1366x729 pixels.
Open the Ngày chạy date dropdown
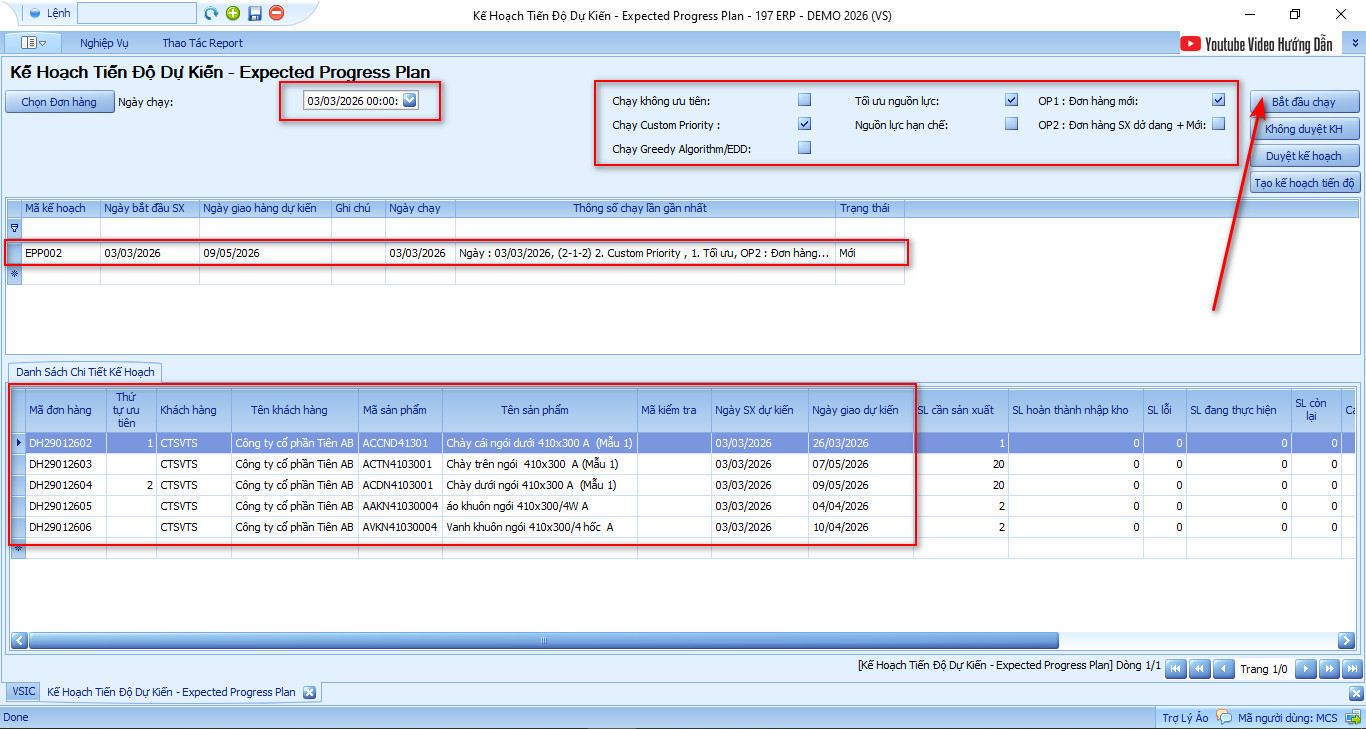click(x=410, y=101)
